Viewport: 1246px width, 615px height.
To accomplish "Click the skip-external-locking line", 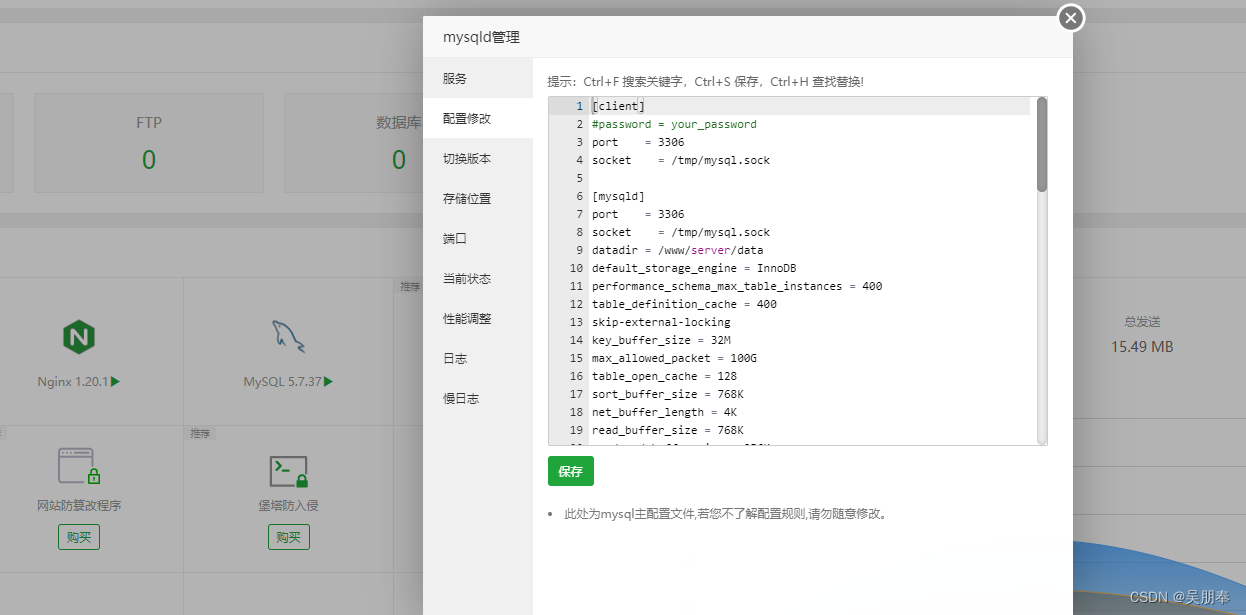I will pyautogui.click(x=661, y=322).
